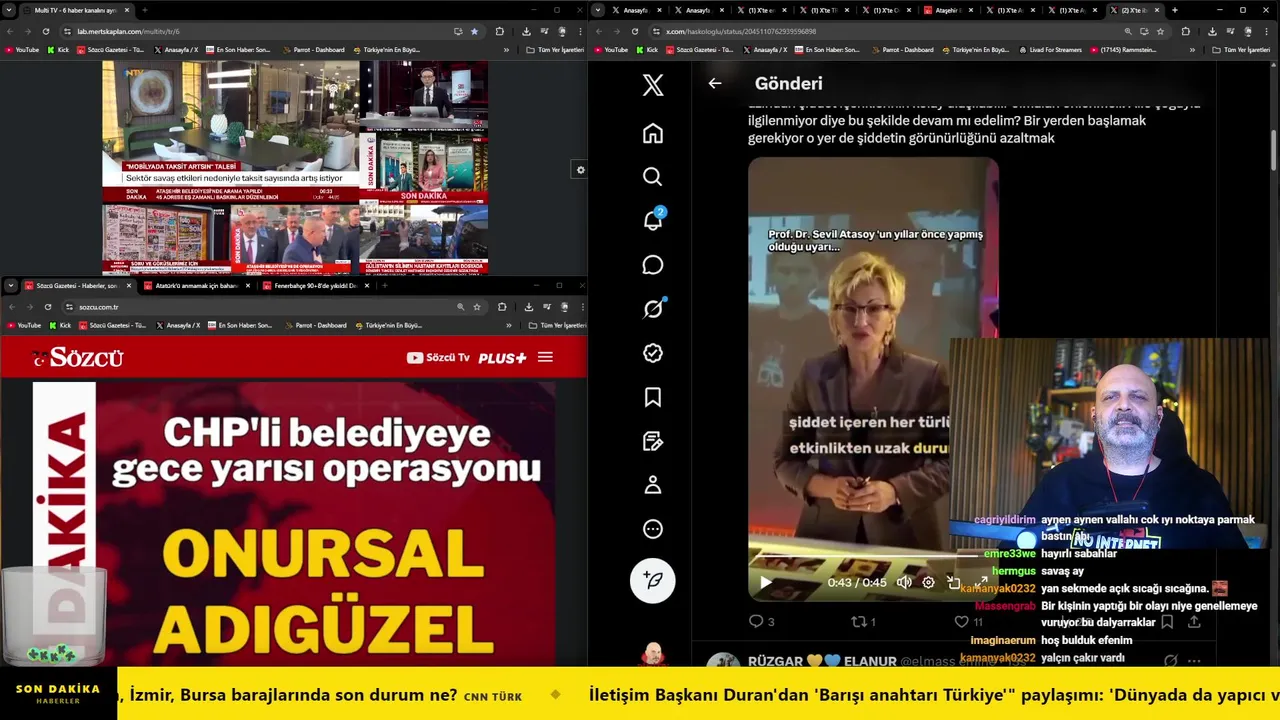1280x720 pixels.
Task: Open the NTV mobilya taksit stream tile
Action: point(230,132)
